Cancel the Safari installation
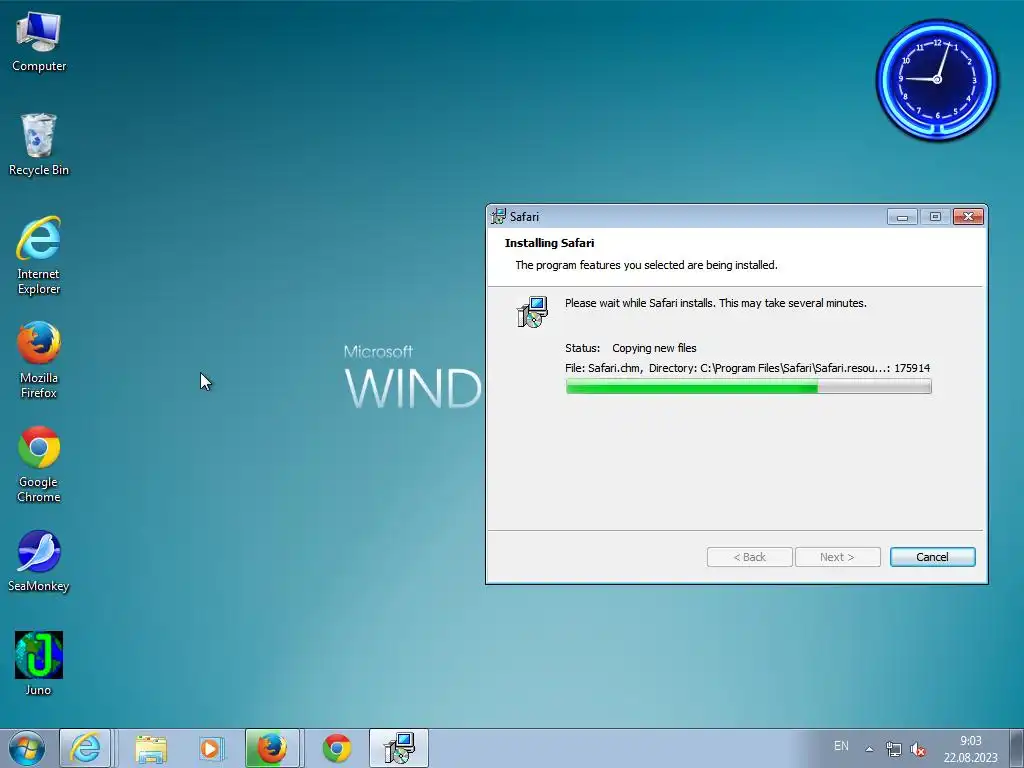The width and height of the screenshot is (1024, 768). [932, 557]
